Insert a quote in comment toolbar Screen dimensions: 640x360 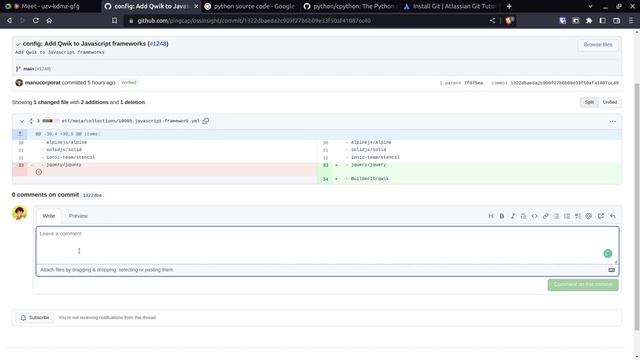(523, 216)
